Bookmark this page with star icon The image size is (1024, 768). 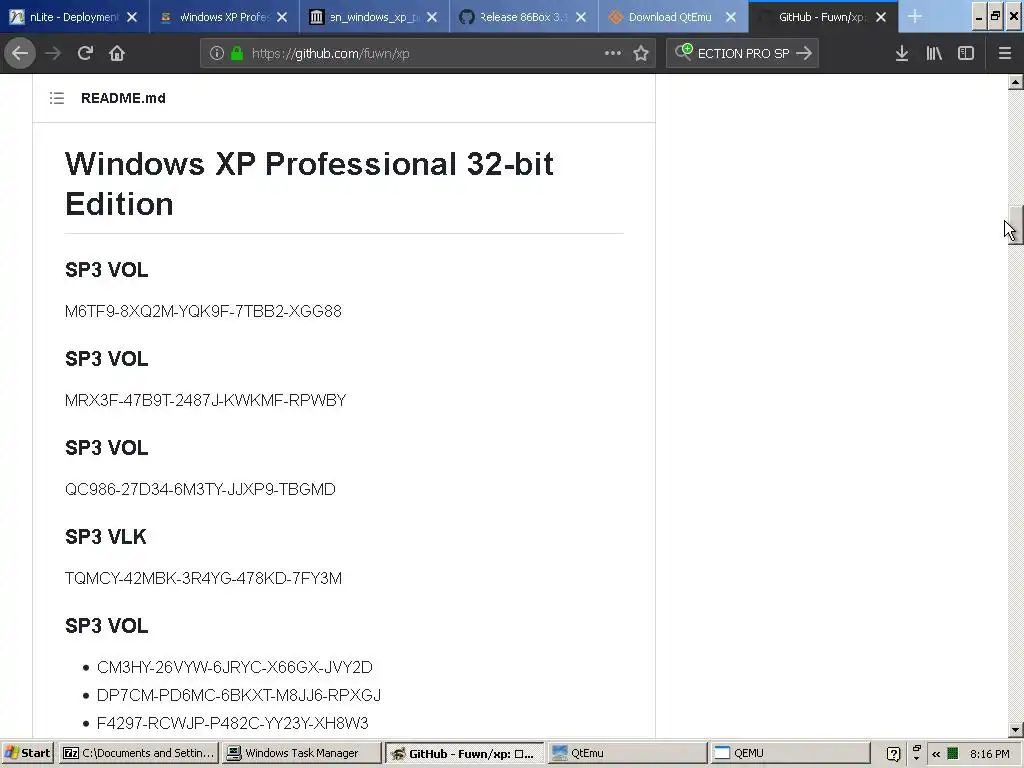click(641, 54)
